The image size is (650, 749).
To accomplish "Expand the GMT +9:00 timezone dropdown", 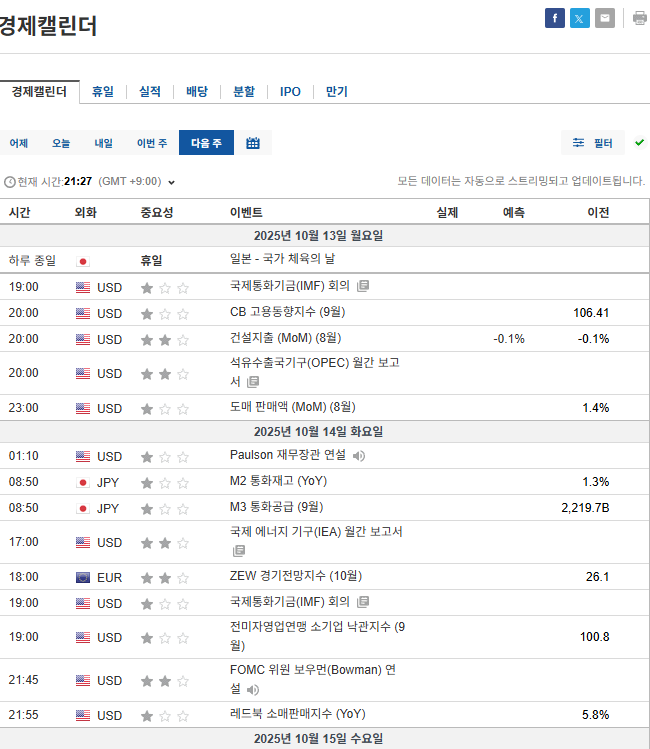I will pyautogui.click(x=171, y=182).
